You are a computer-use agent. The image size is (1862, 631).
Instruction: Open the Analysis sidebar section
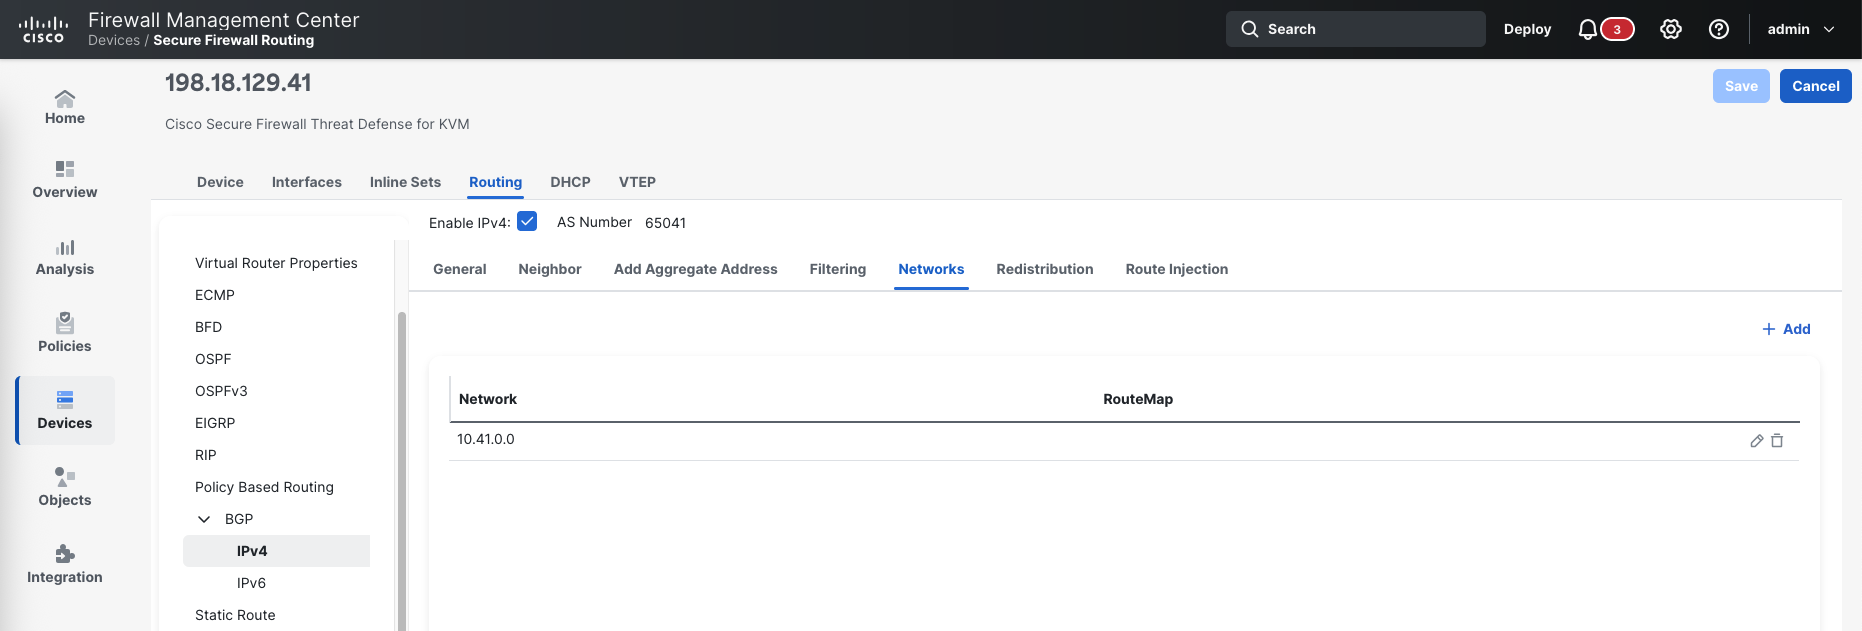pyautogui.click(x=65, y=257)
